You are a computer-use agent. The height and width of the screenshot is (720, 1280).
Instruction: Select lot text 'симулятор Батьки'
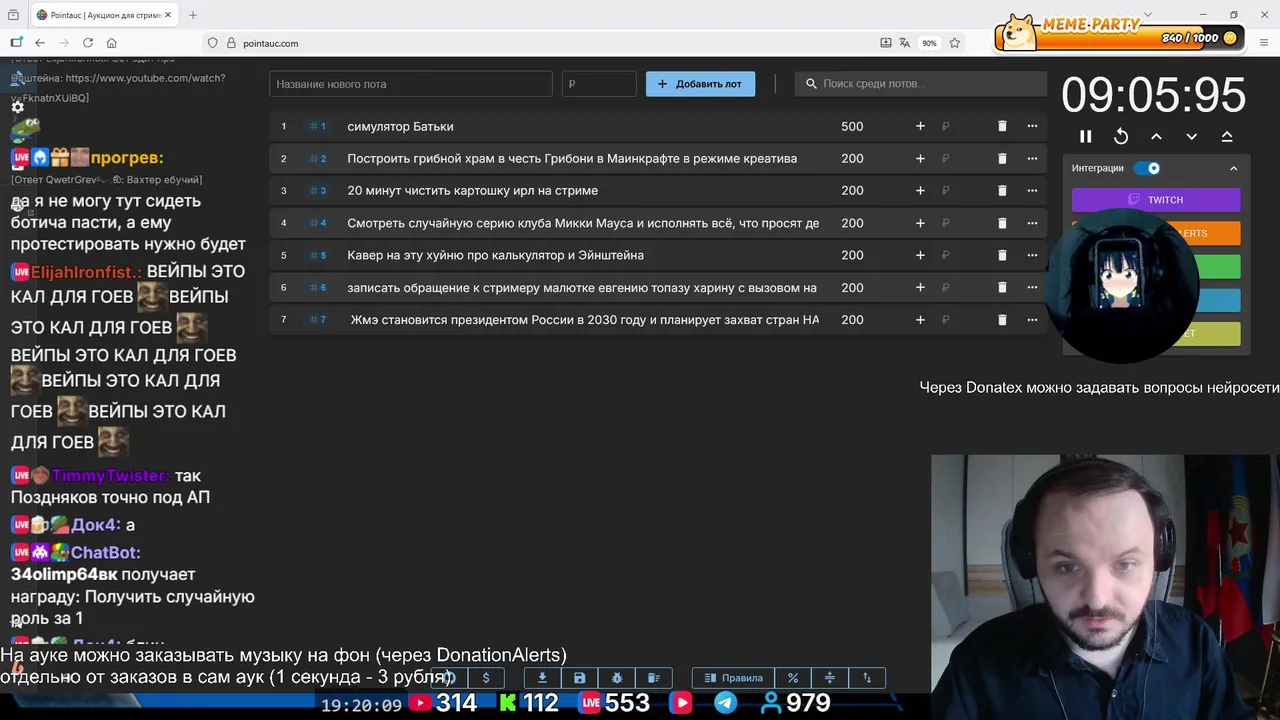coord(400,126)
